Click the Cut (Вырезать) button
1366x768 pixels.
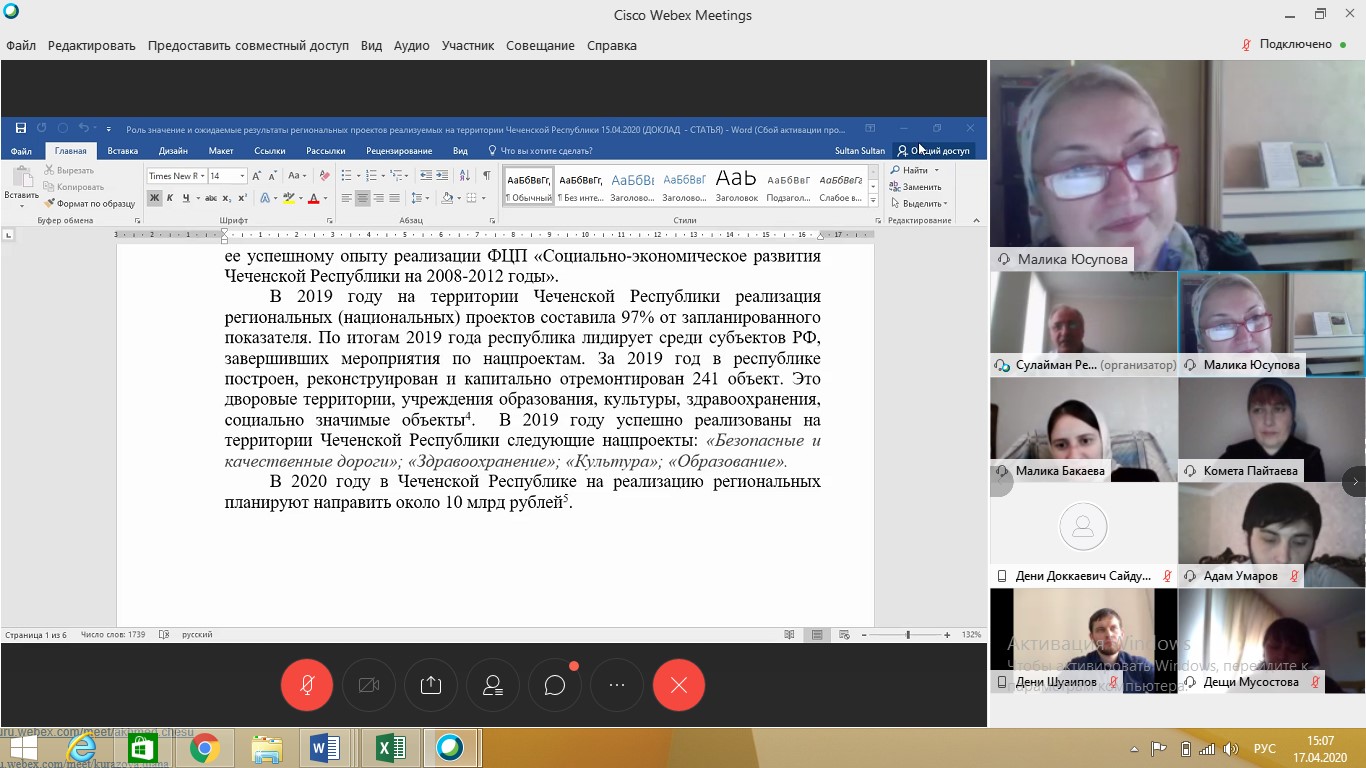pos(69,171)
